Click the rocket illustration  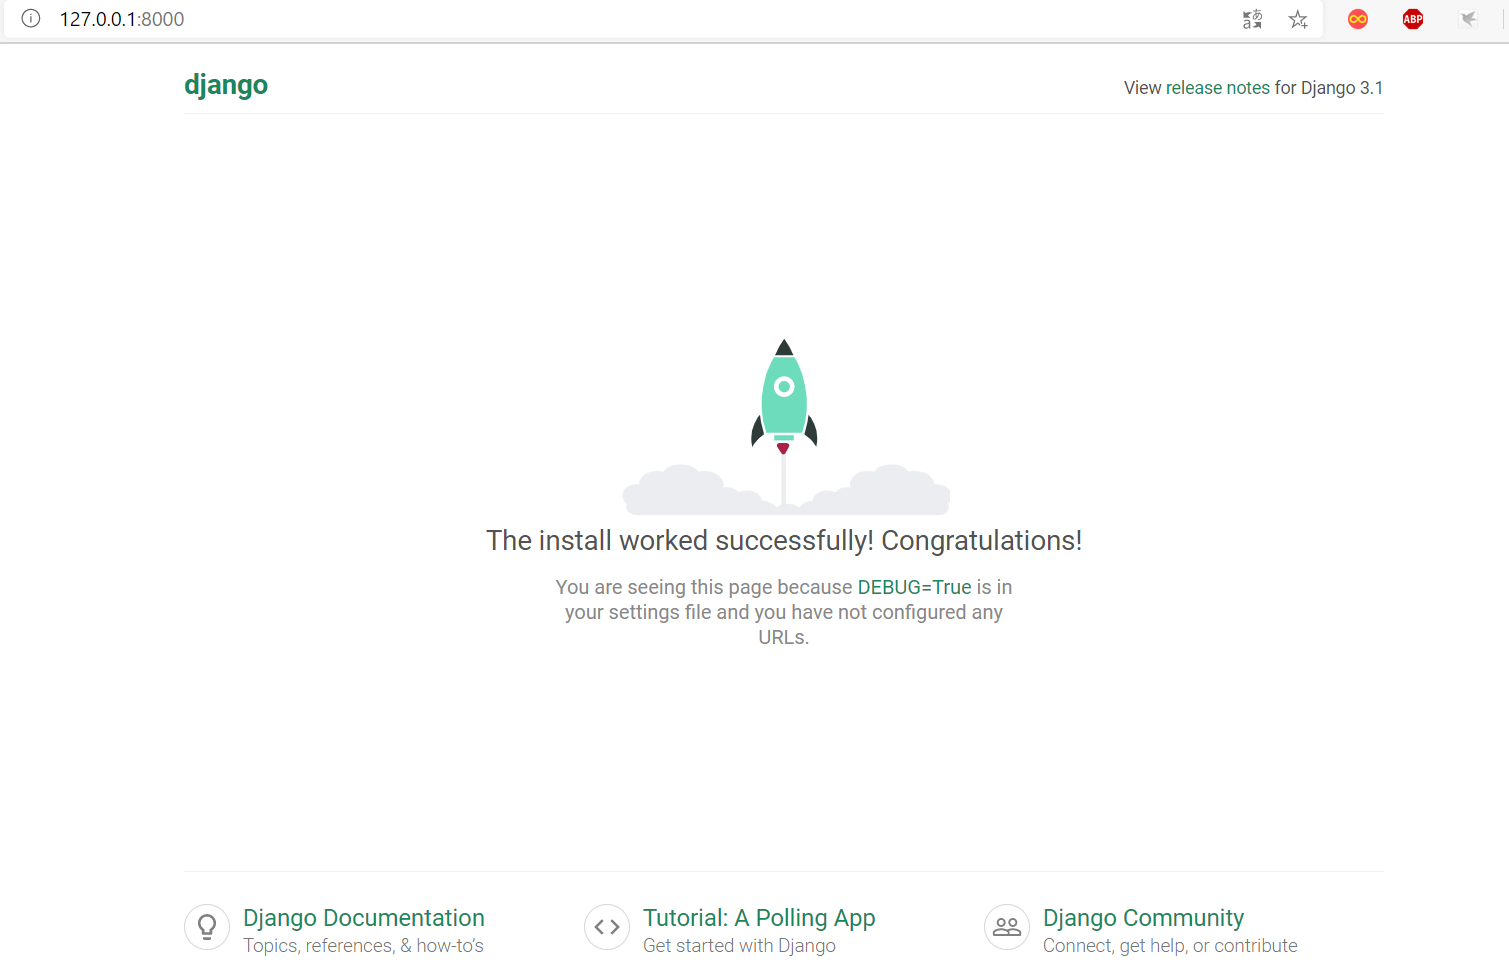coord(785,426)
